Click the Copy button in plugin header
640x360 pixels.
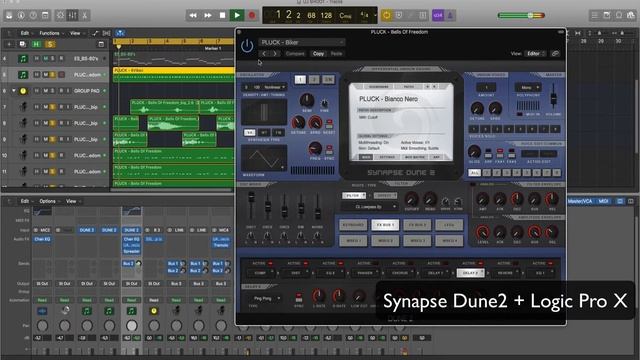pyautogui.click(x=318, y=53)
